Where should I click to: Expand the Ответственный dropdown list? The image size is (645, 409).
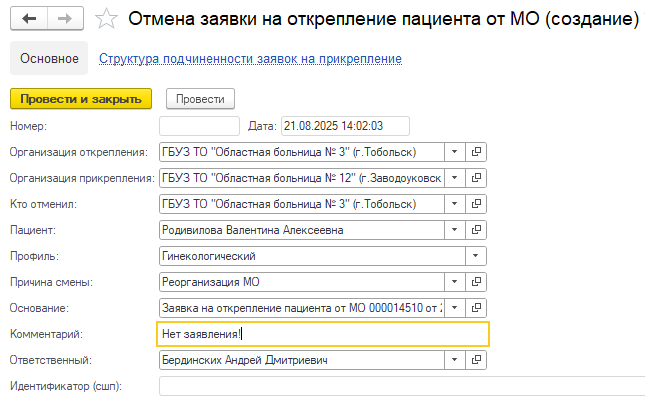coord(454,360)
